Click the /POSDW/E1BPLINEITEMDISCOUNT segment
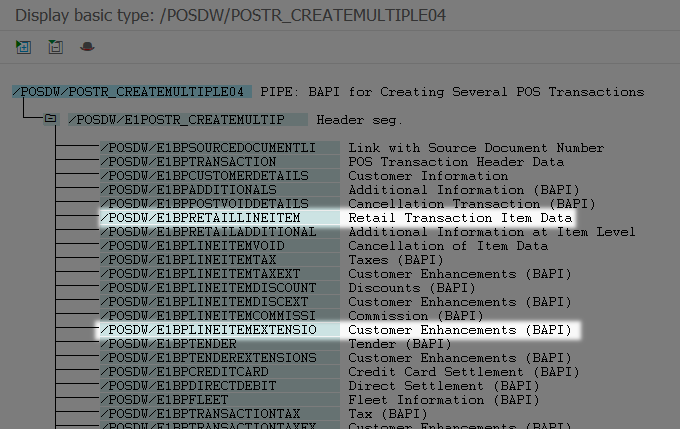The height and width of the screenshot is (429, 680). [x=208, y=287]
